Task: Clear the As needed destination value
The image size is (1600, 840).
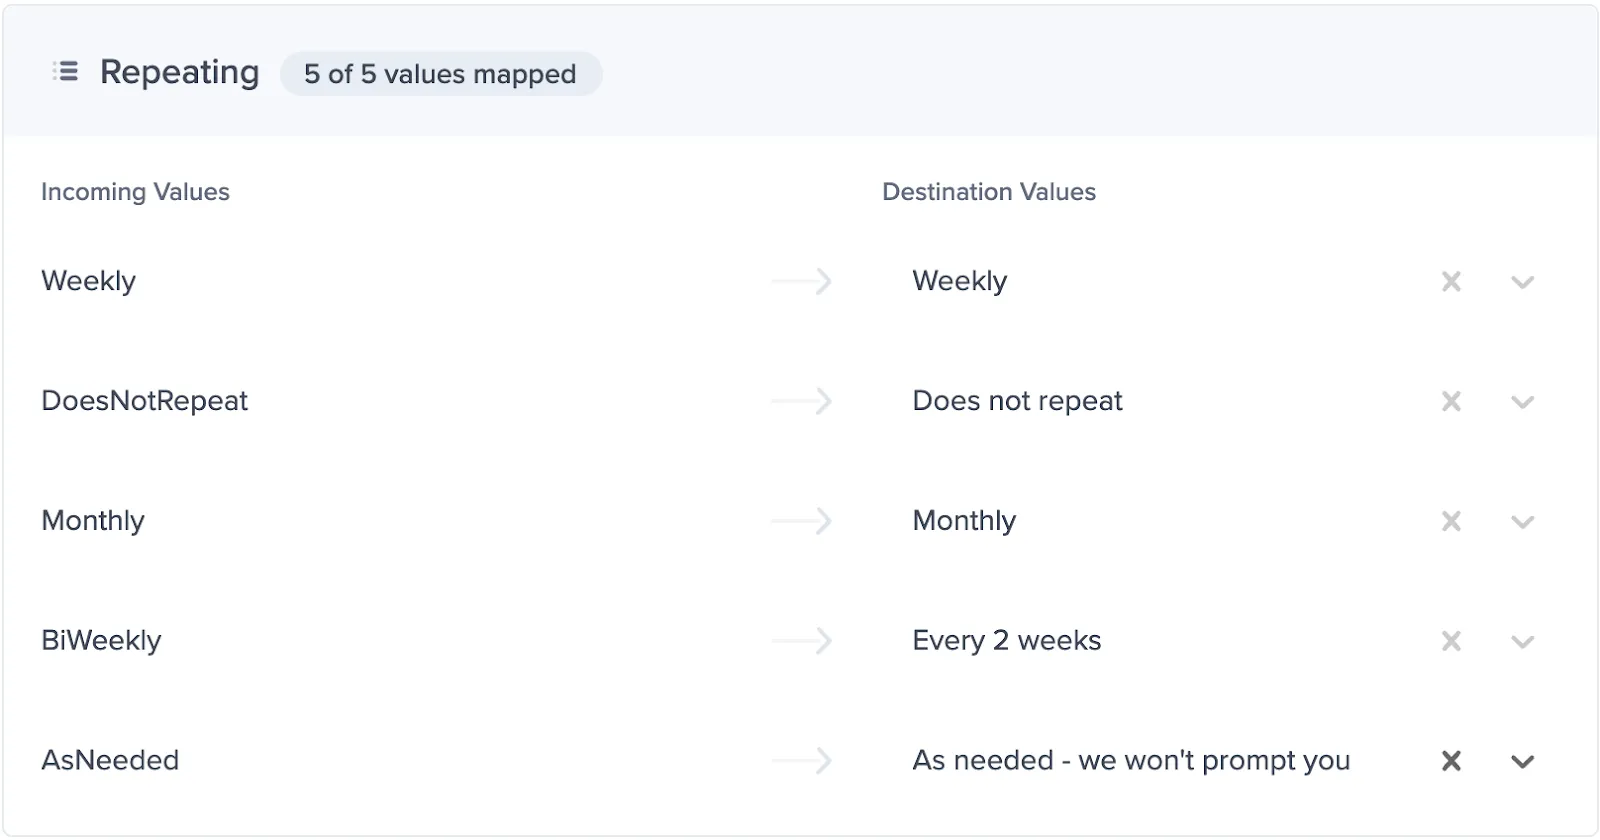Action: 1451,761
